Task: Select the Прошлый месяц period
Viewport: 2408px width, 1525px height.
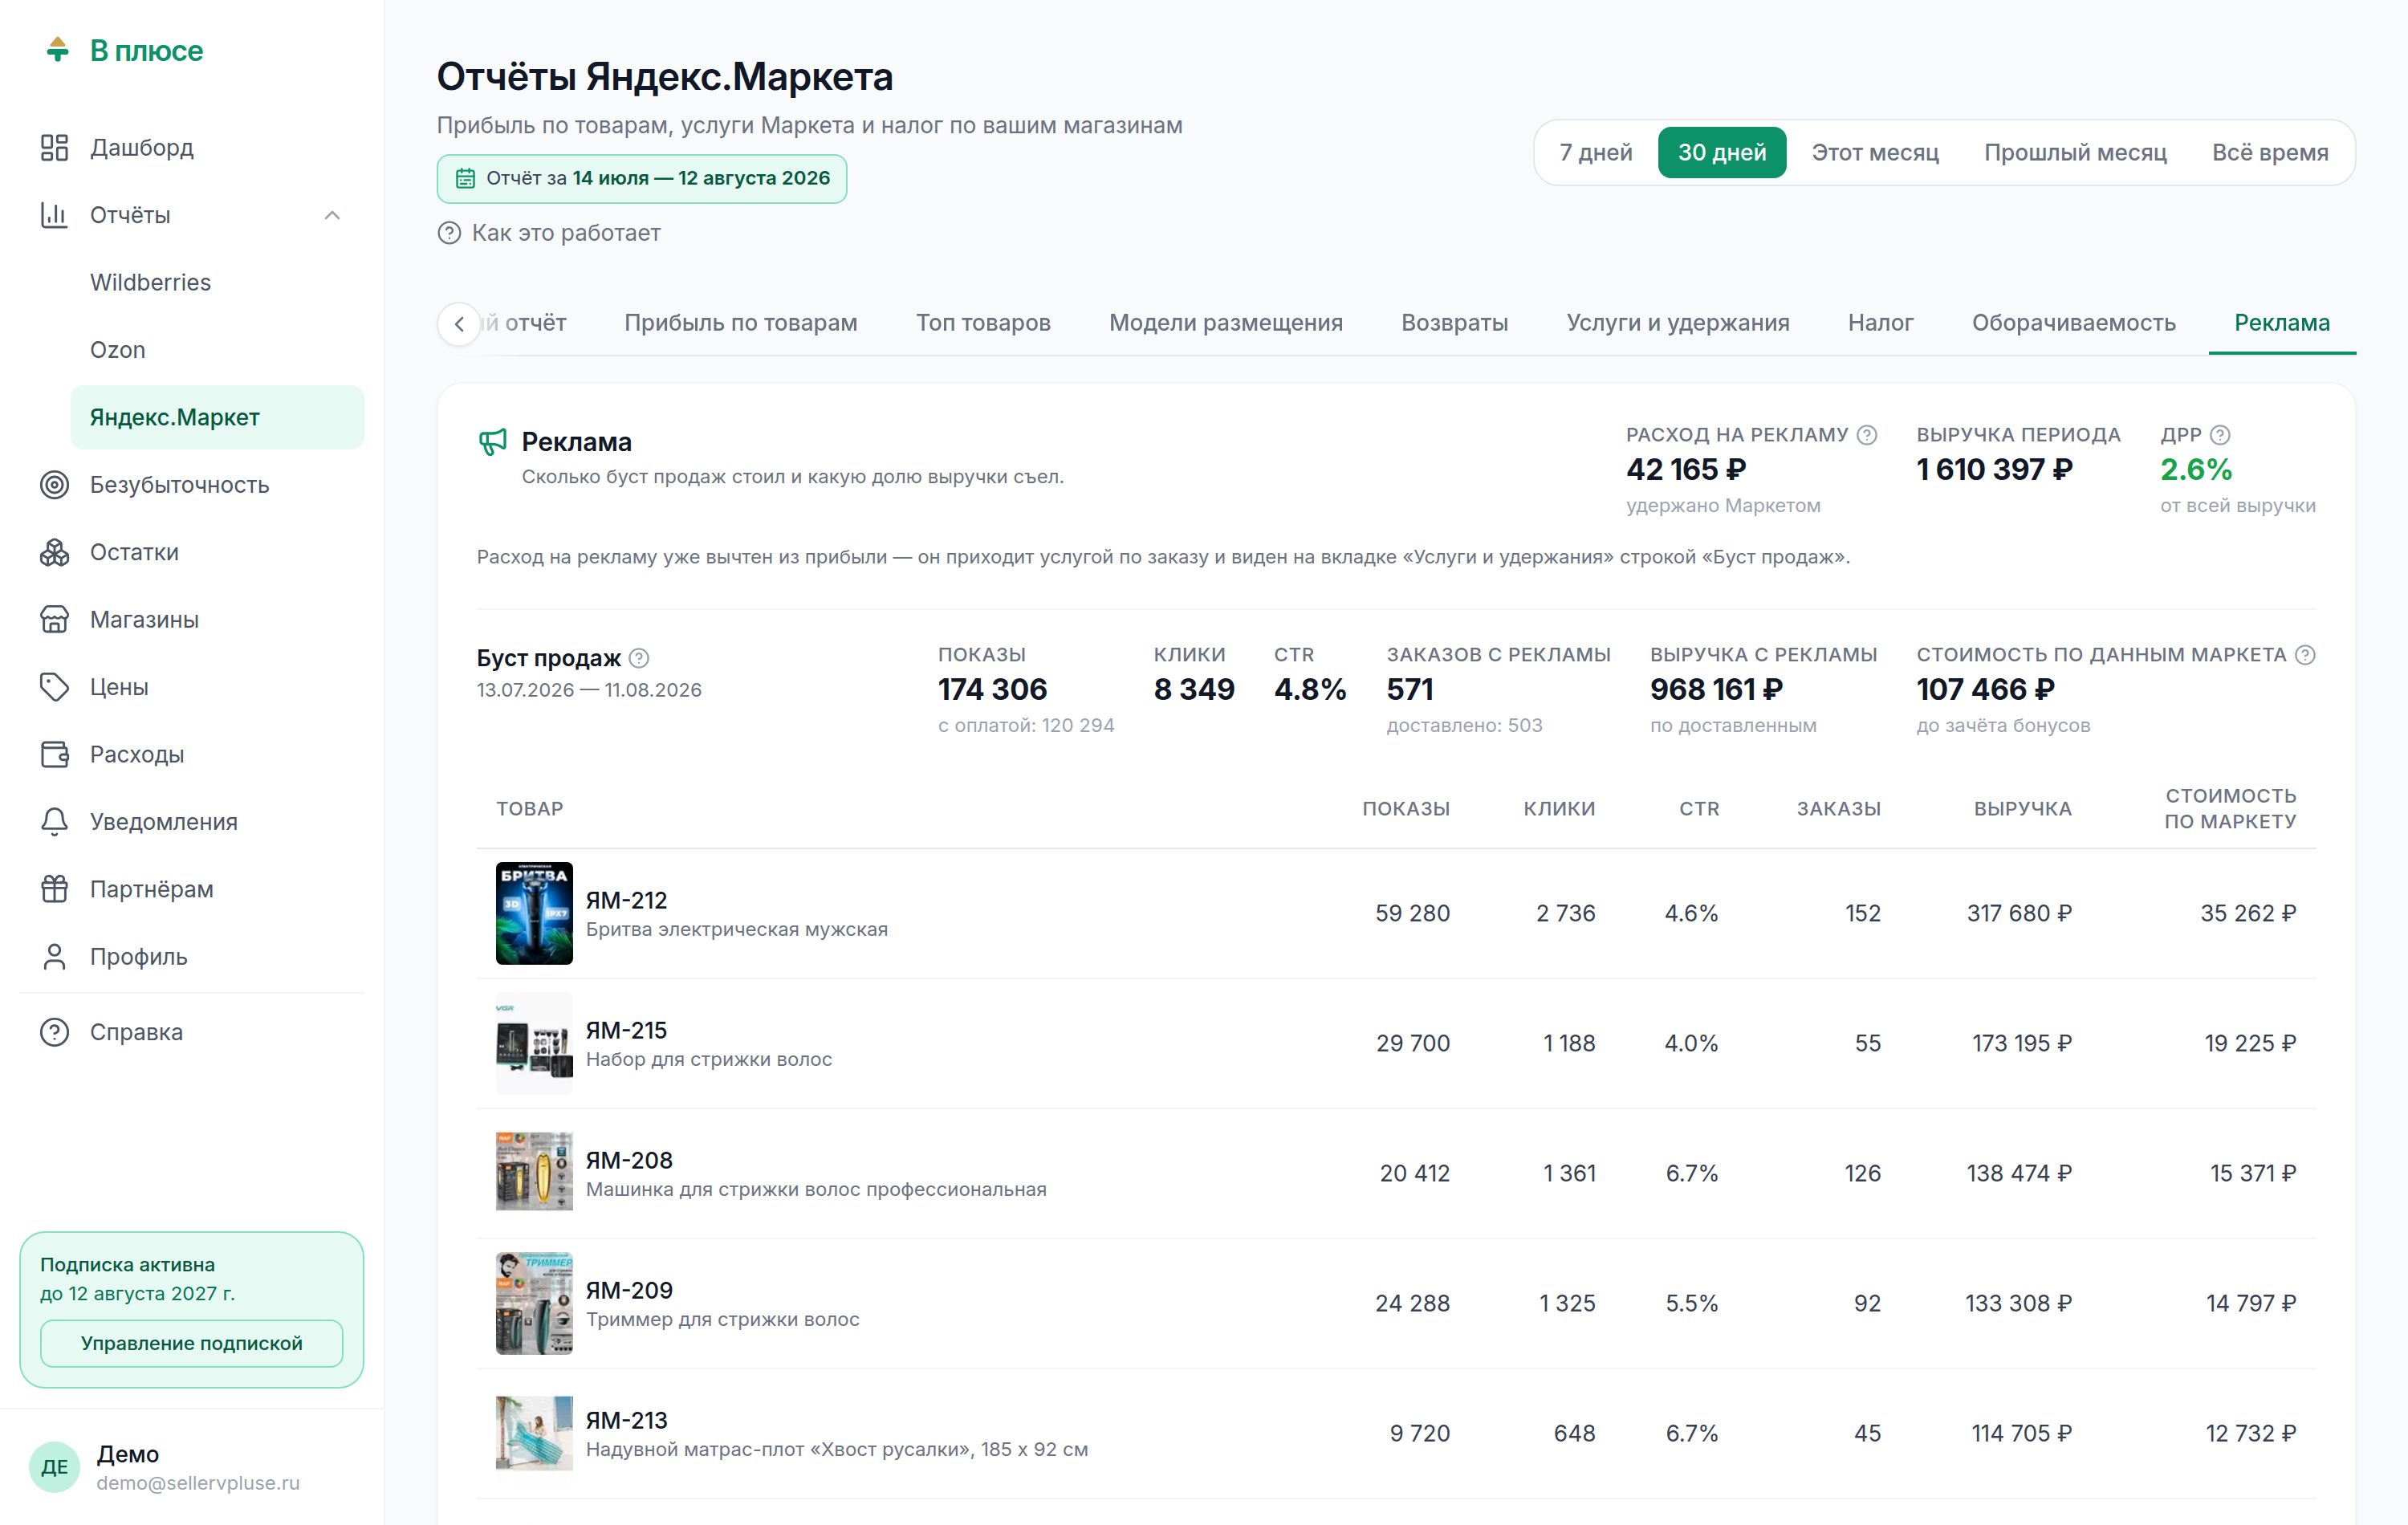Action: pyautogui.click(x=2075, y=153)
